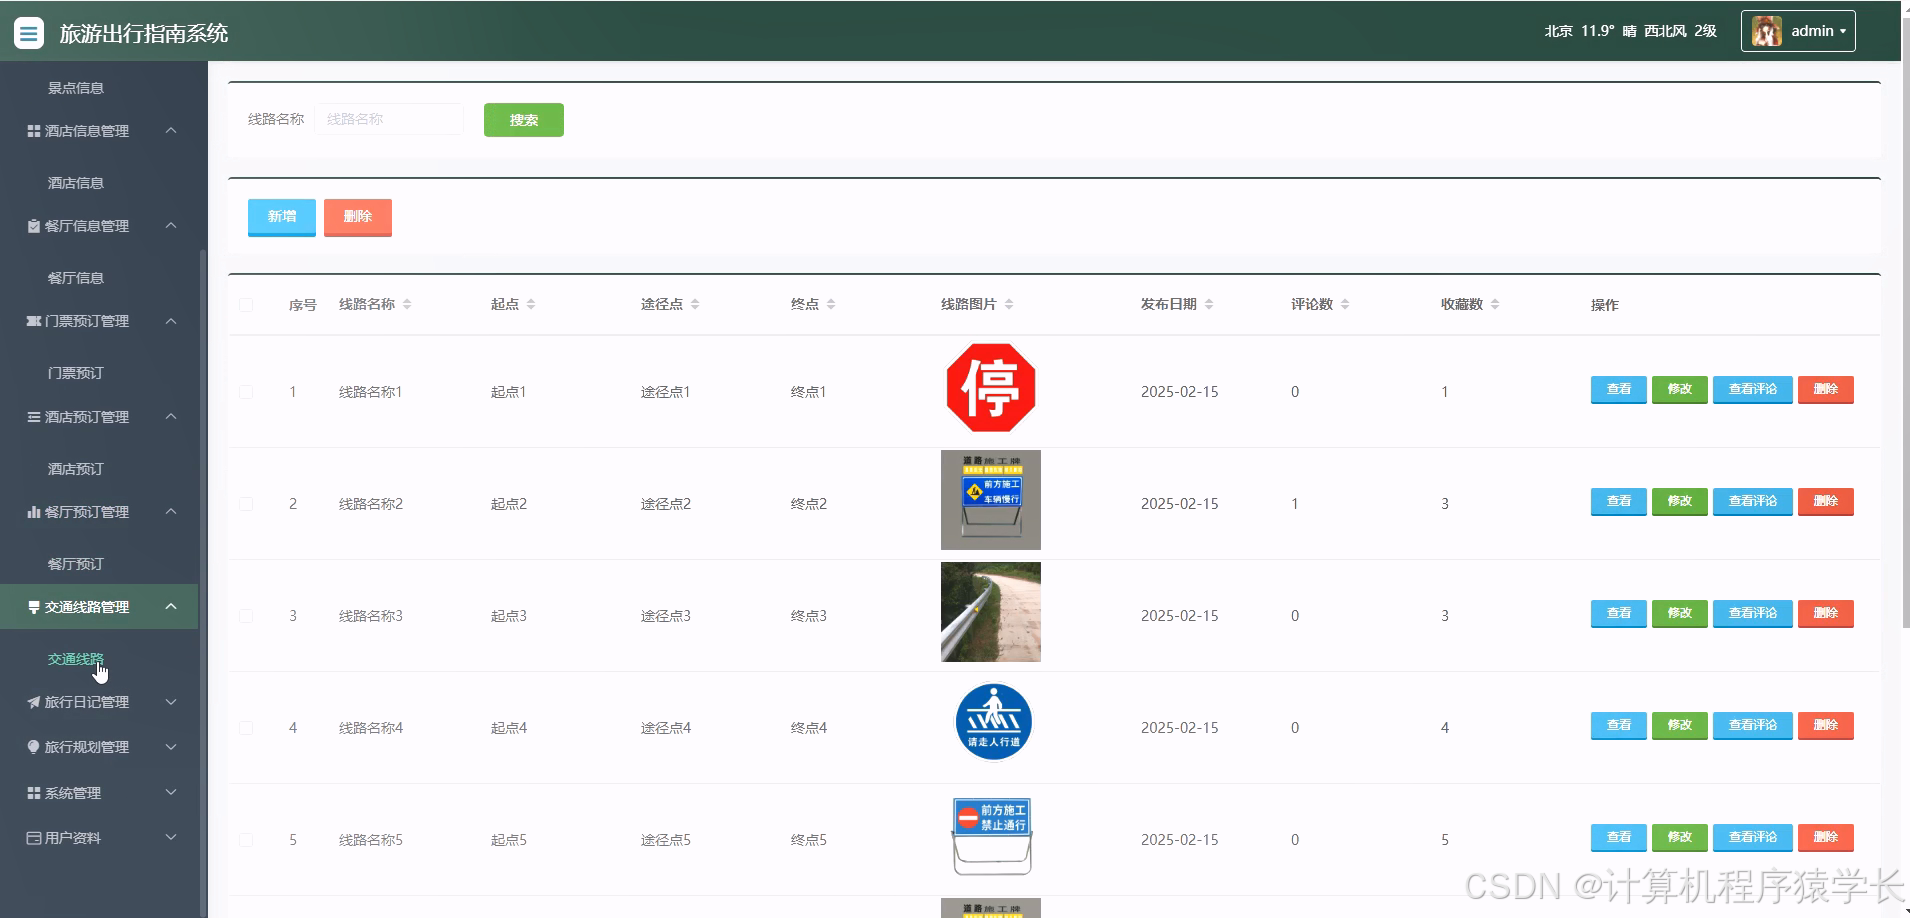Expand the 系统管理 section chevron
This screenshot has width=1910, height=918.
pyautogui.click(x=171, y=793)
